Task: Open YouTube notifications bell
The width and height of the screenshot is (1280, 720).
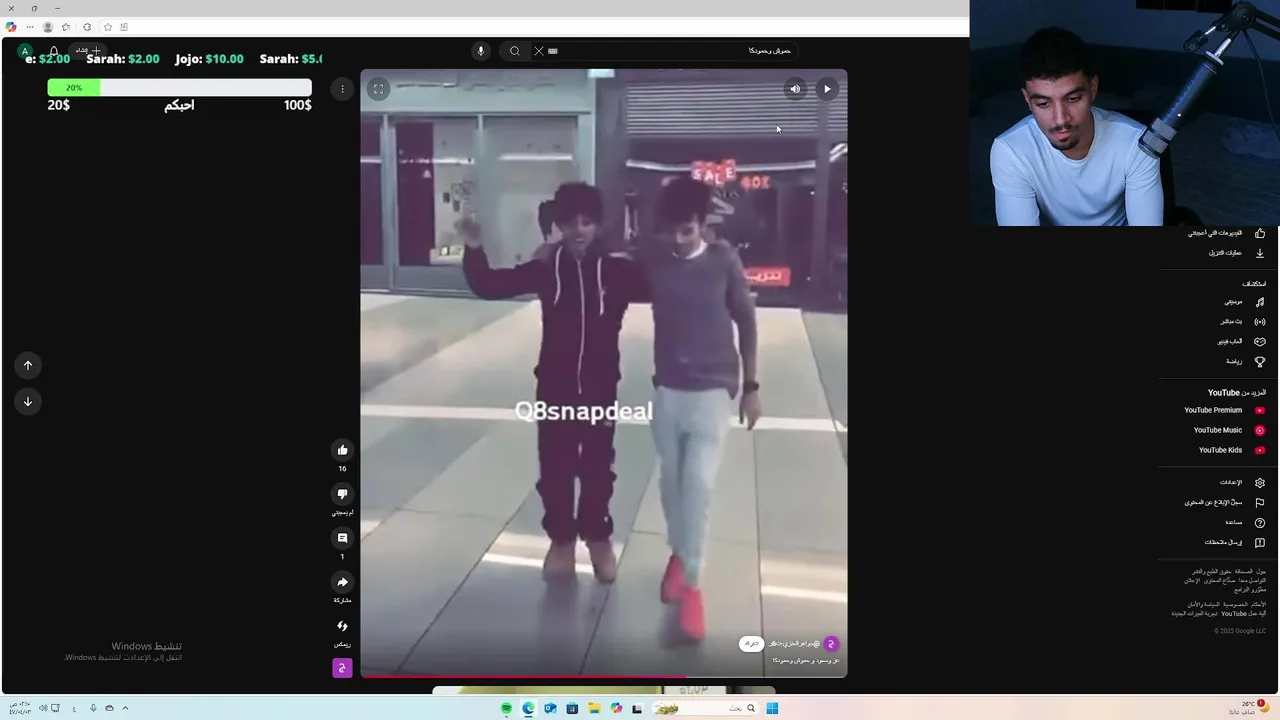Action: [x=54, y=51]
